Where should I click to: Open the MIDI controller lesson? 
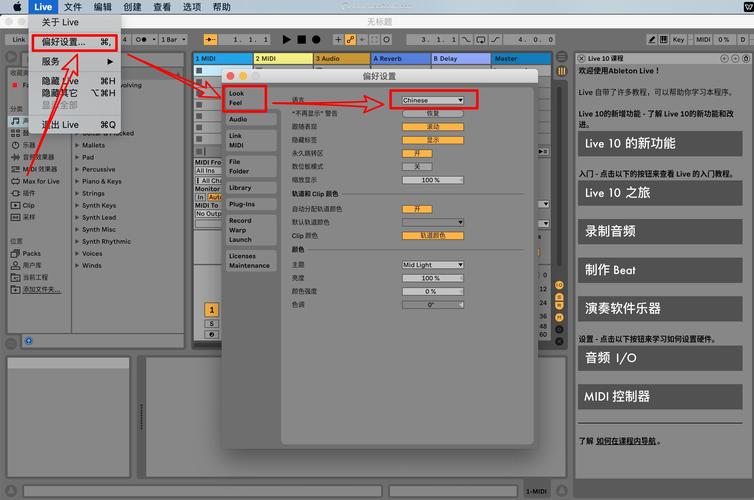[660, 396]
